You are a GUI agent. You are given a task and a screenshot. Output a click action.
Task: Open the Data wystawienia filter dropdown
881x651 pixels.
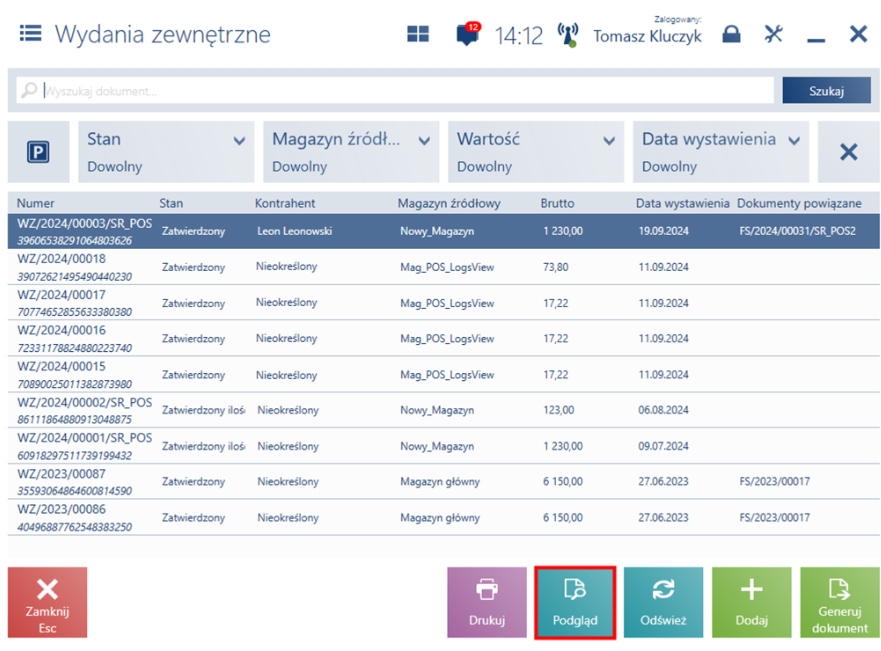tap(721, 152)
